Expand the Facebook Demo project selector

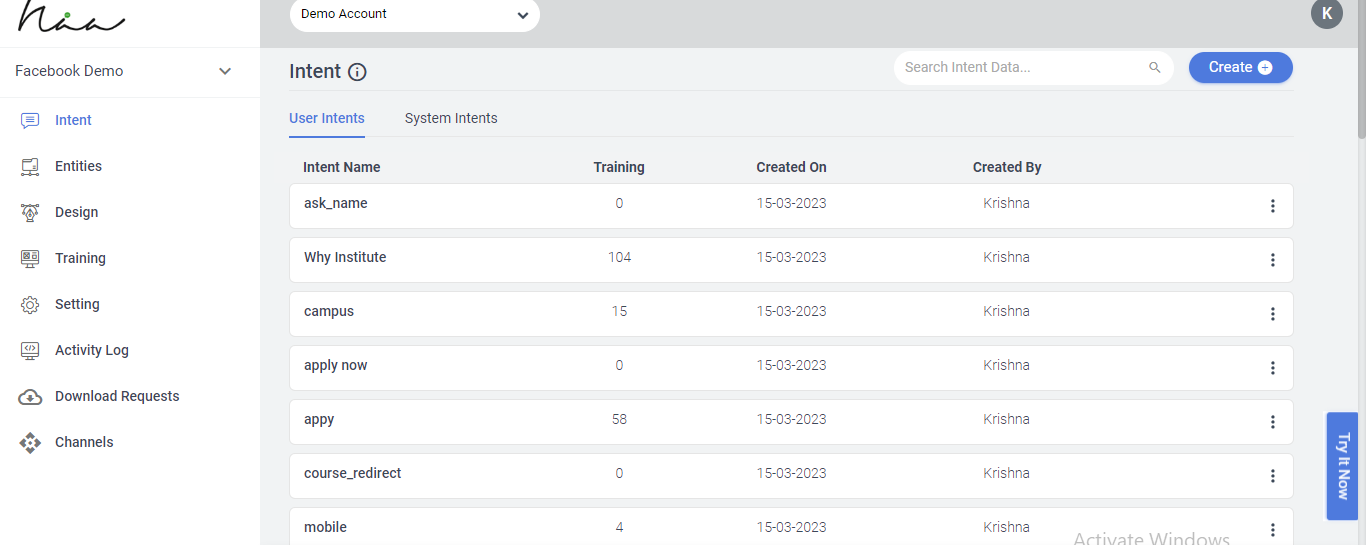pyautogui.click(x=225, y=71)
